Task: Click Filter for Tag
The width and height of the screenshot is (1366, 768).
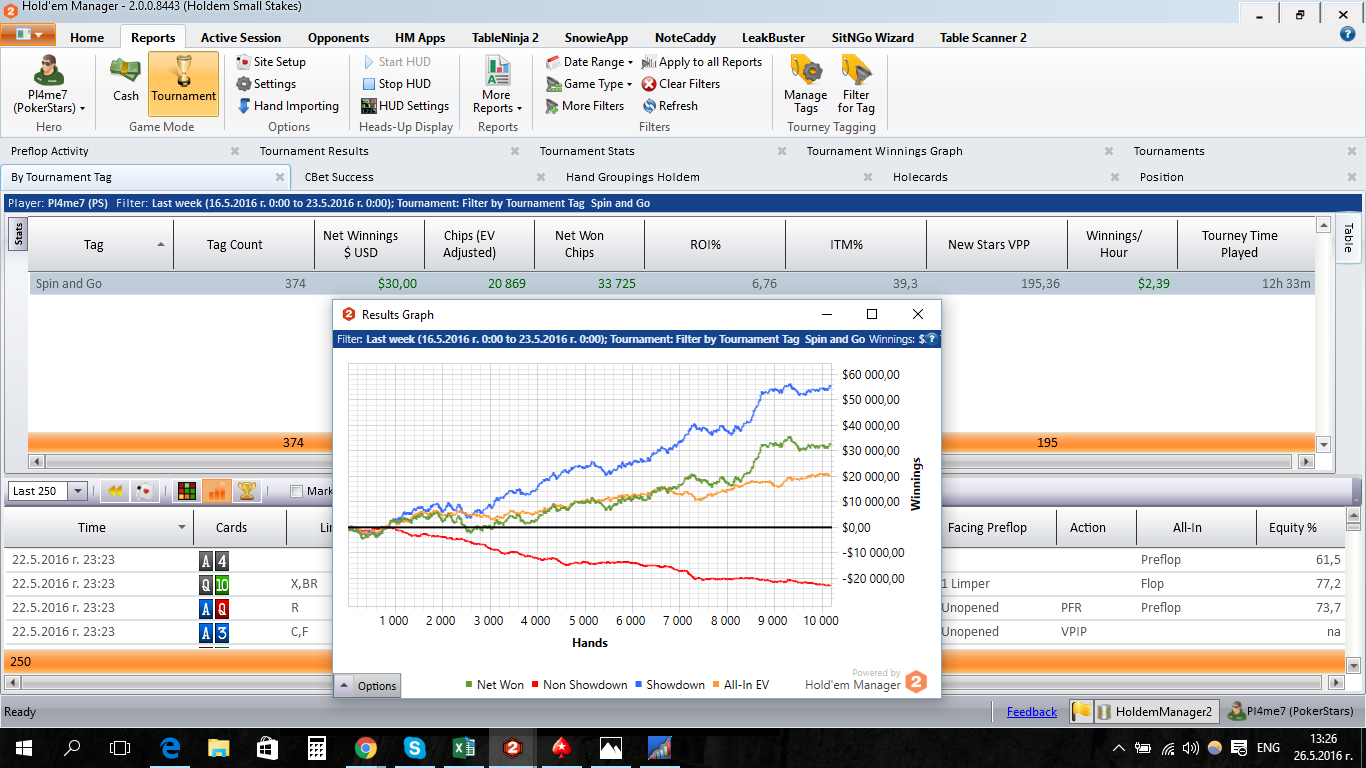Action: pos(856,84)
